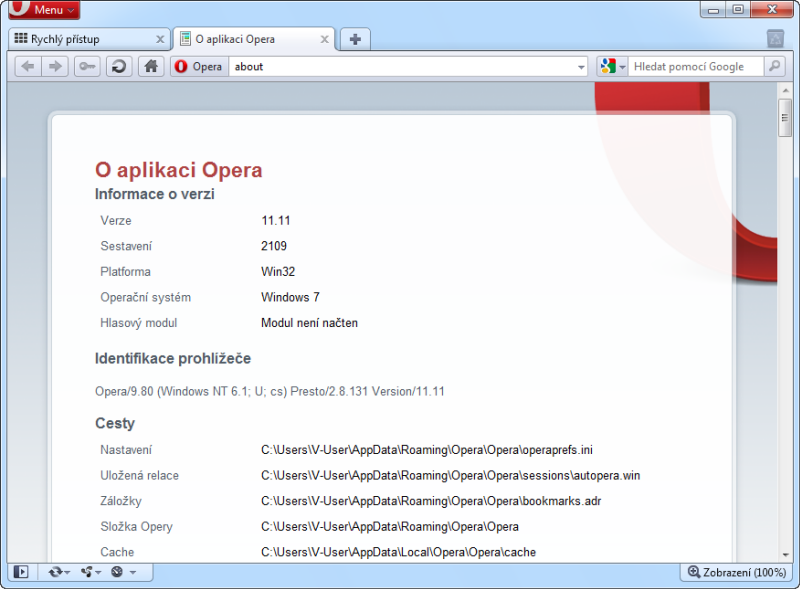Image resolution: width=800 pixels, height=589 pixels.
Task: Click the Informace o verzi heading
Action: pos(155,194)
